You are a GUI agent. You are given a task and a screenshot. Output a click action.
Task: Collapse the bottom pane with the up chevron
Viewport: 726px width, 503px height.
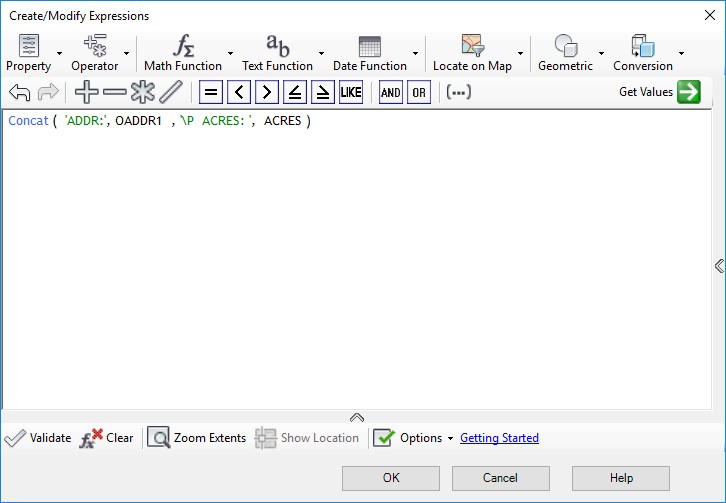357,417
